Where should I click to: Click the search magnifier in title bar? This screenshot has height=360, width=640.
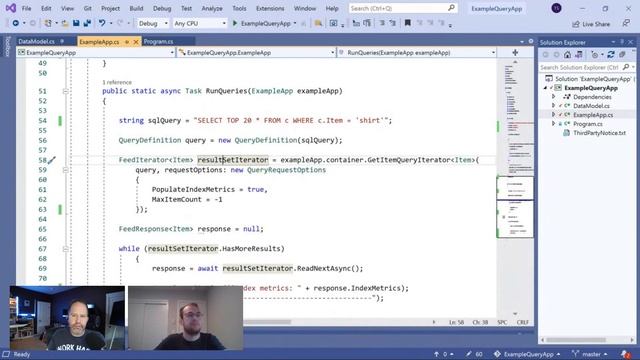(451, 8)
